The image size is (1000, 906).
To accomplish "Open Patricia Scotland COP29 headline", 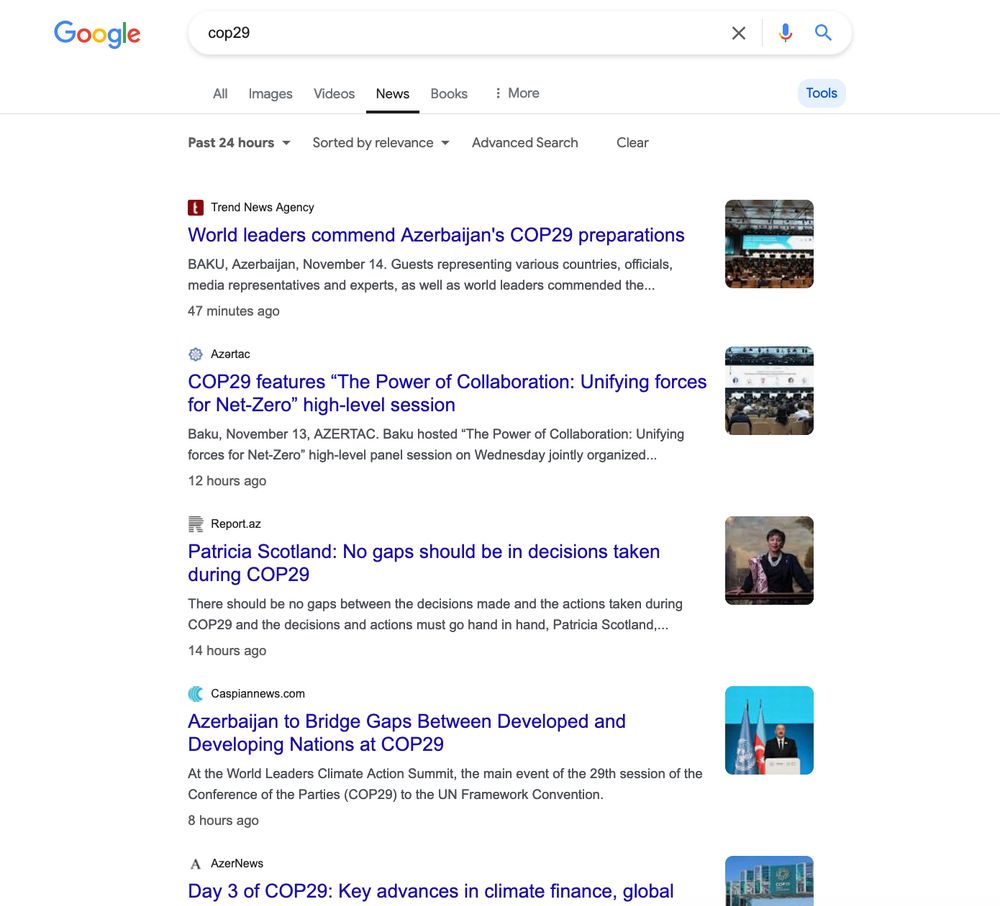I will coord(423,563).
